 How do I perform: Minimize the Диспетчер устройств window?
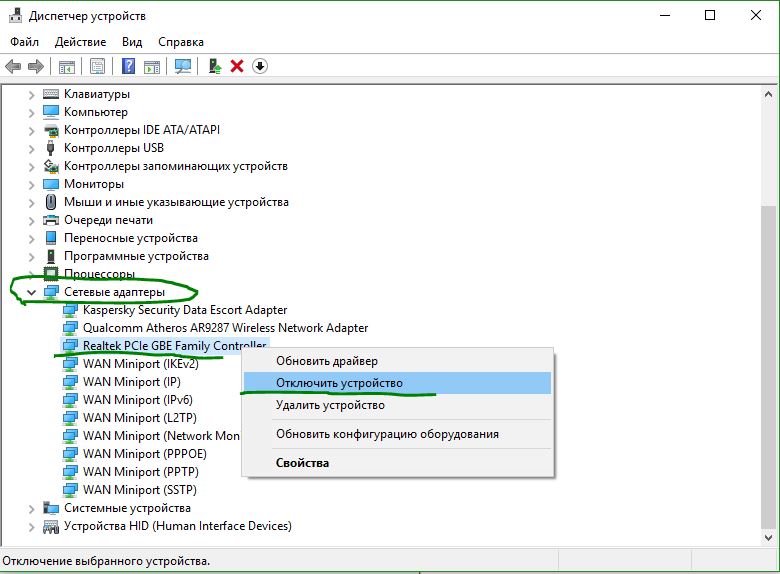pos(665,15)
